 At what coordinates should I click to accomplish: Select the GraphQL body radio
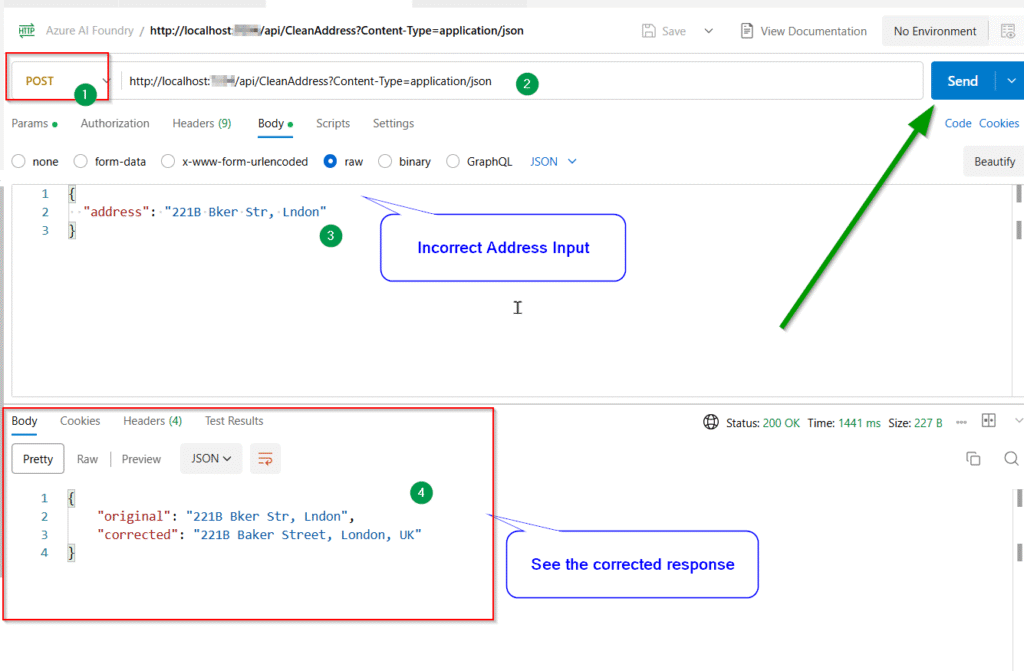point(453,161)
